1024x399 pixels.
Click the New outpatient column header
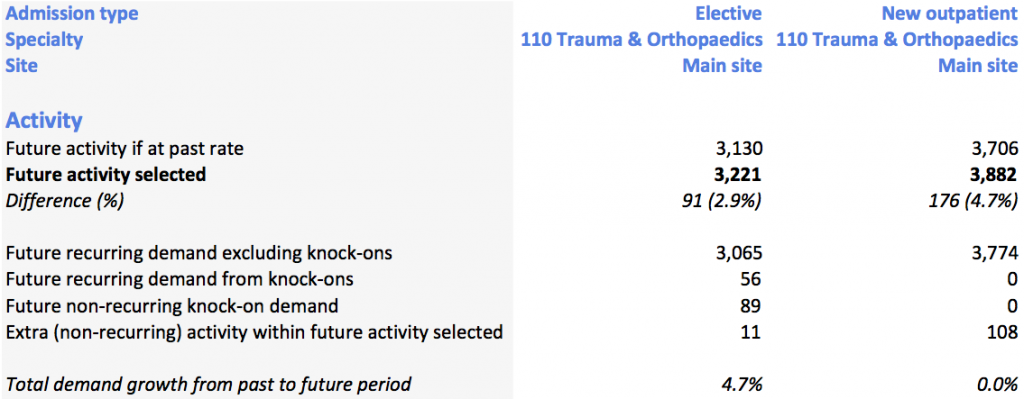tap(950, 13)
